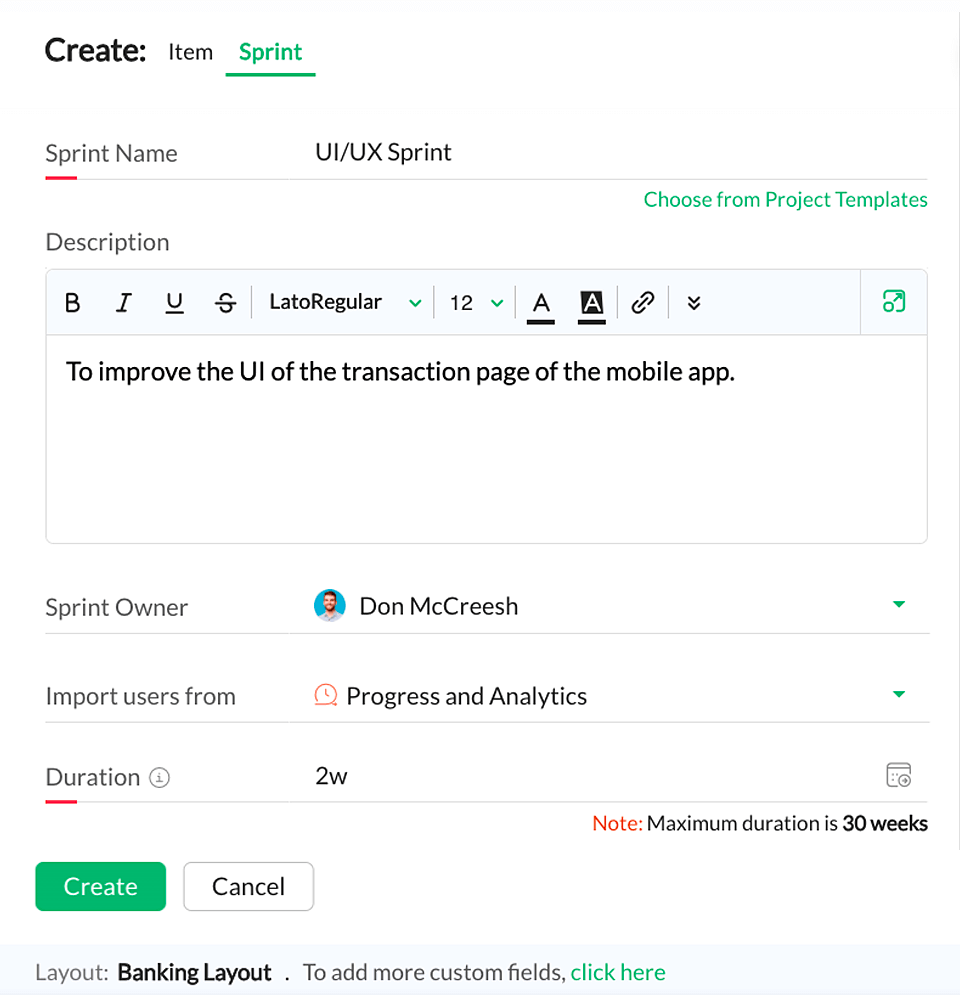Expand the Import users from dropdown
This screenshot has height=1001, width=960.
898,695
